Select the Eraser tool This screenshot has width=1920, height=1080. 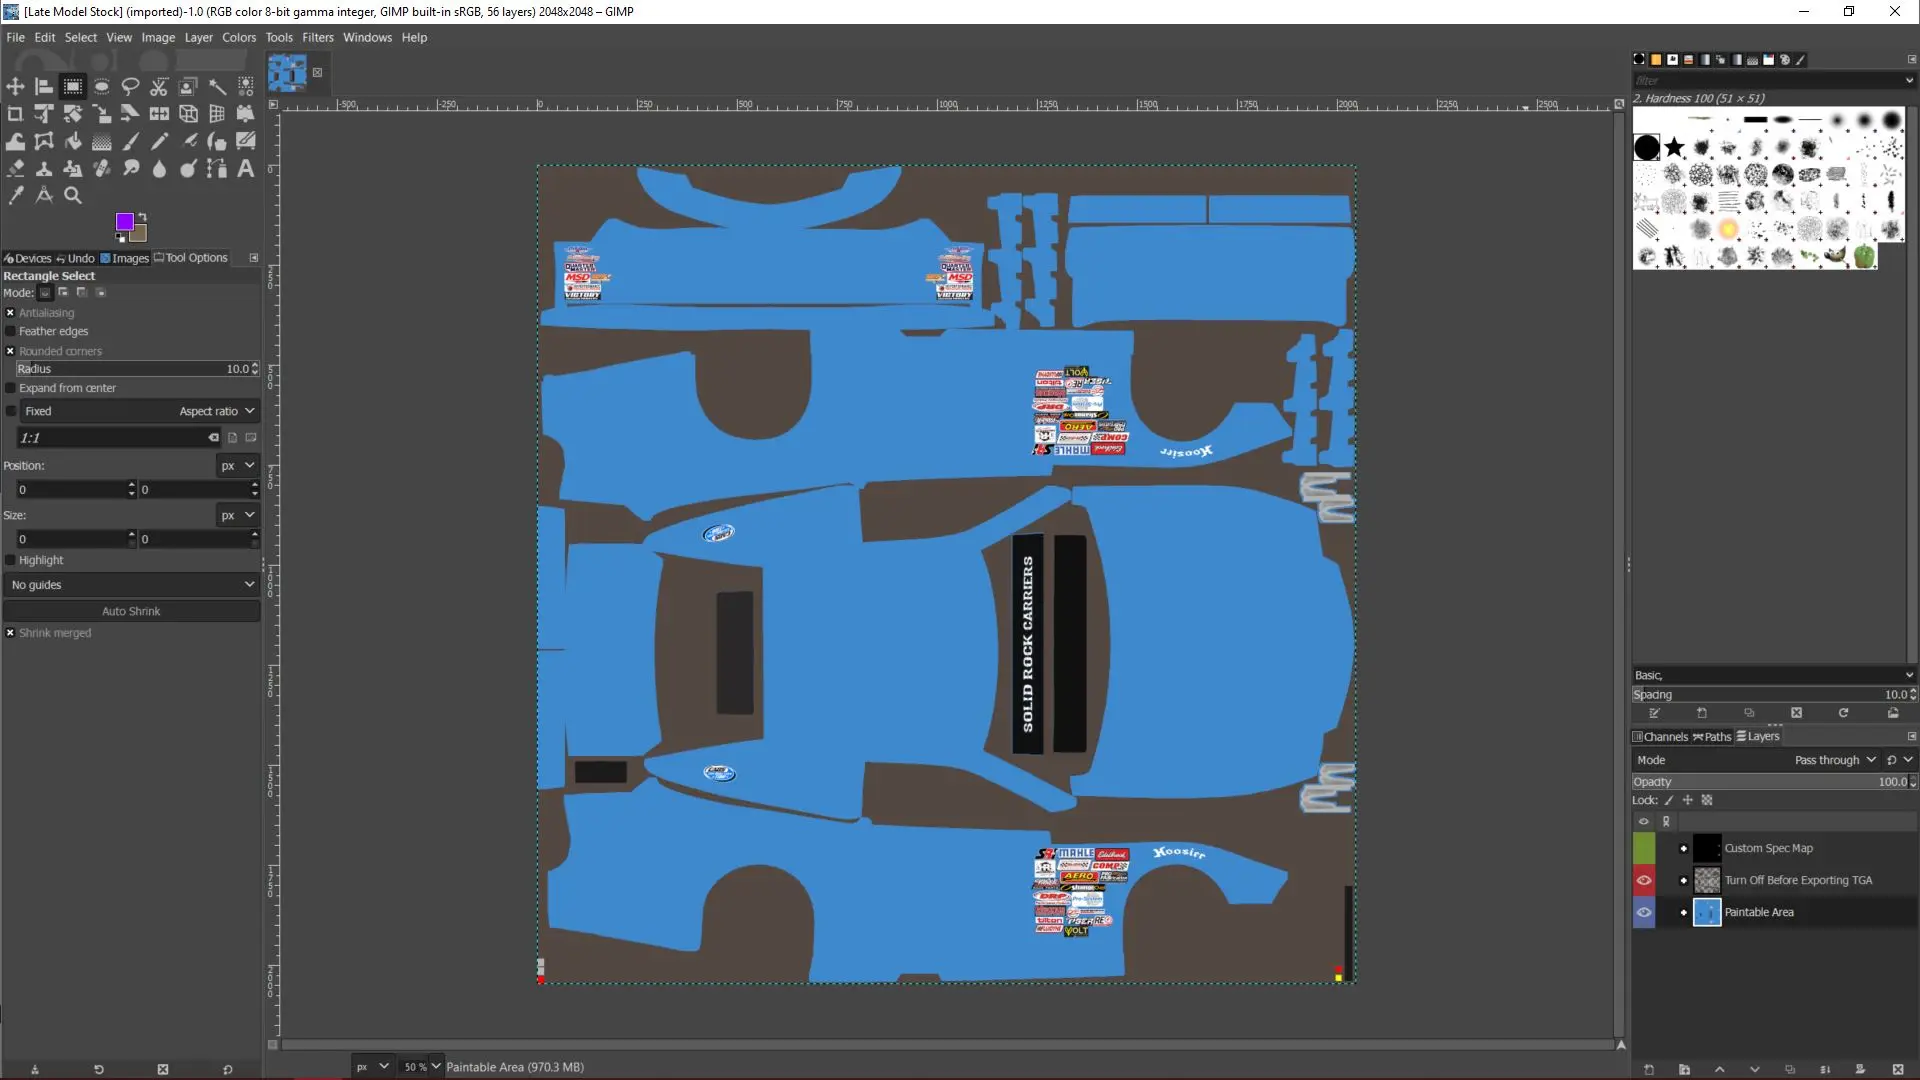15,169
